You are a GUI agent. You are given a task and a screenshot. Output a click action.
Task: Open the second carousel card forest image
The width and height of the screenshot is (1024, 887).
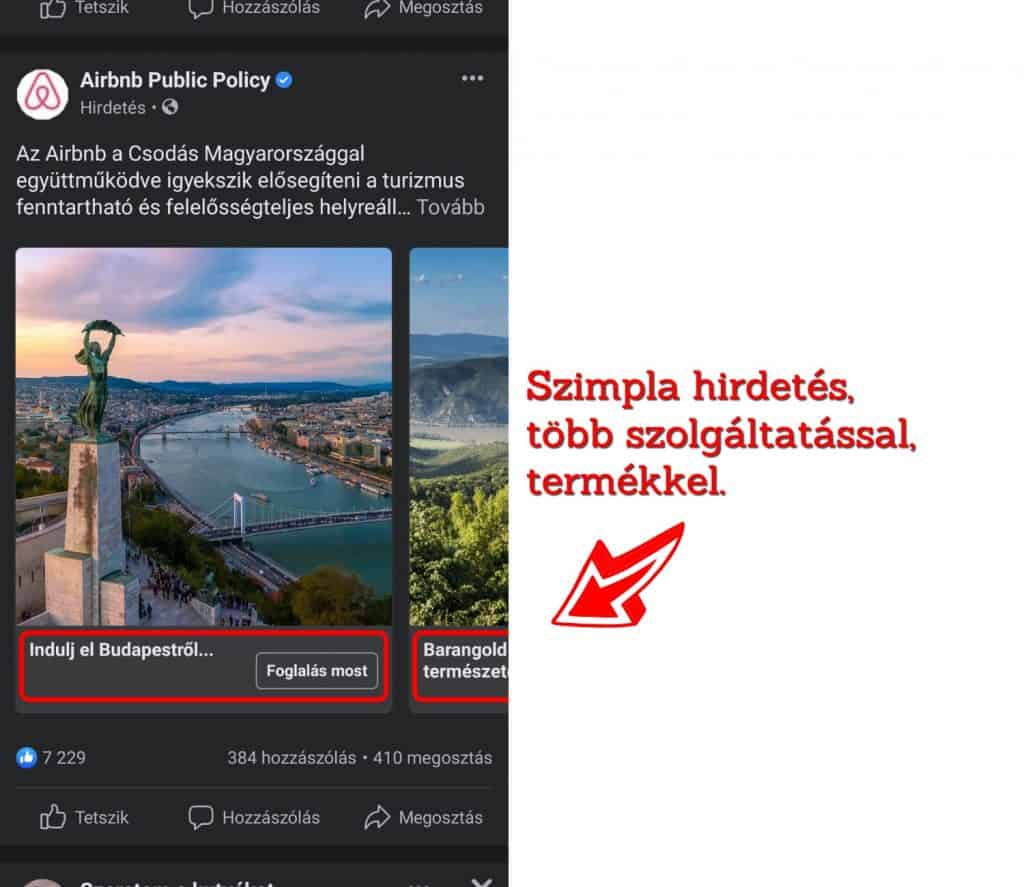(458, 436)
